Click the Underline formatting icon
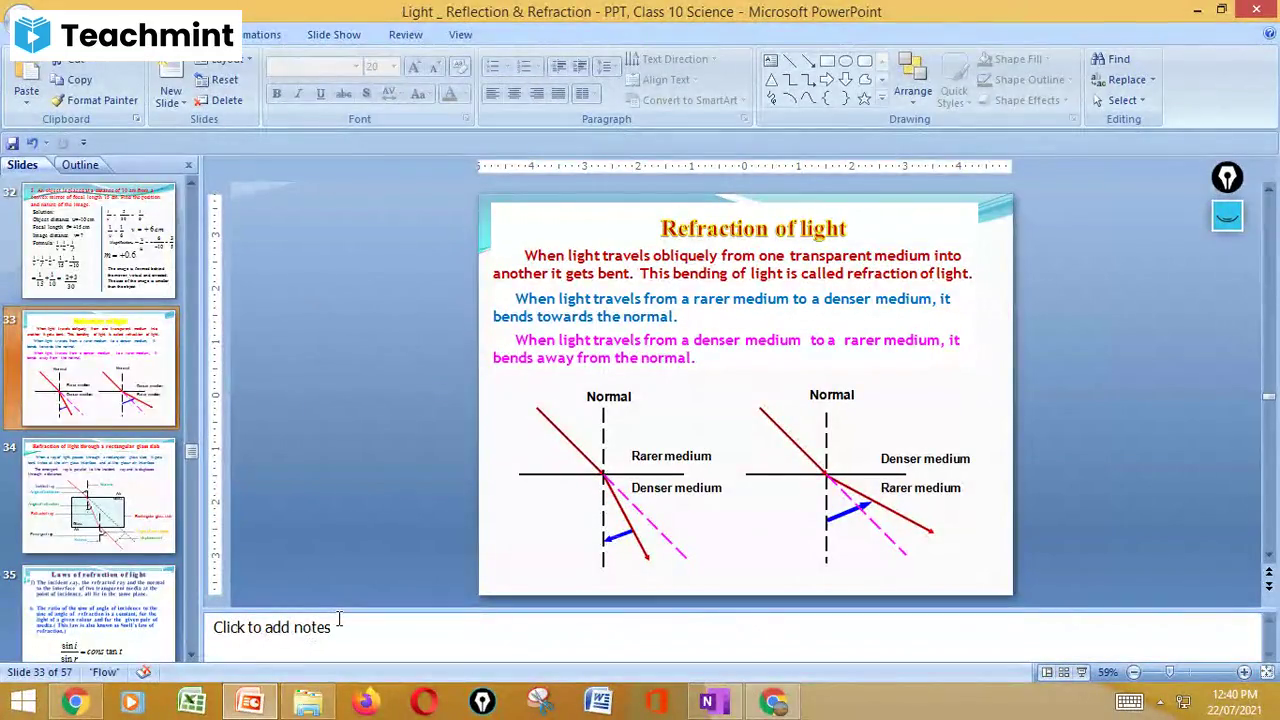 [x=320, y=93]
